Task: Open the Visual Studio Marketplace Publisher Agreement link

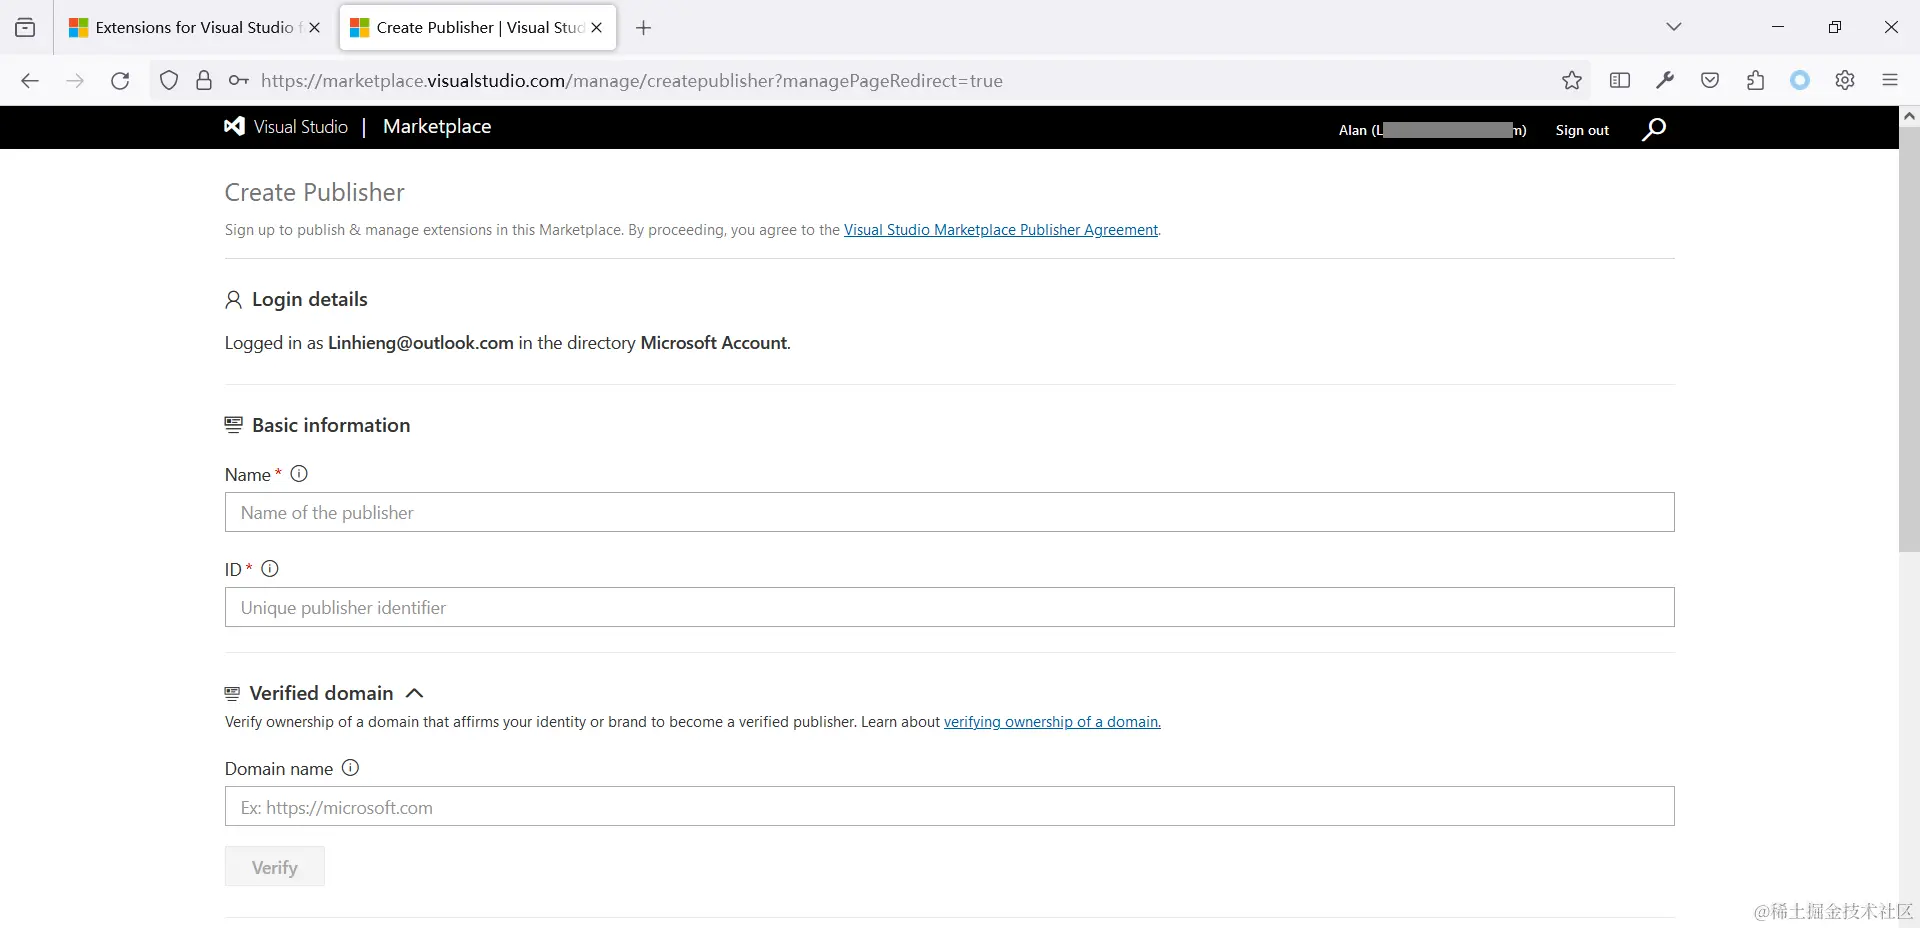Action: (1001, 230)
